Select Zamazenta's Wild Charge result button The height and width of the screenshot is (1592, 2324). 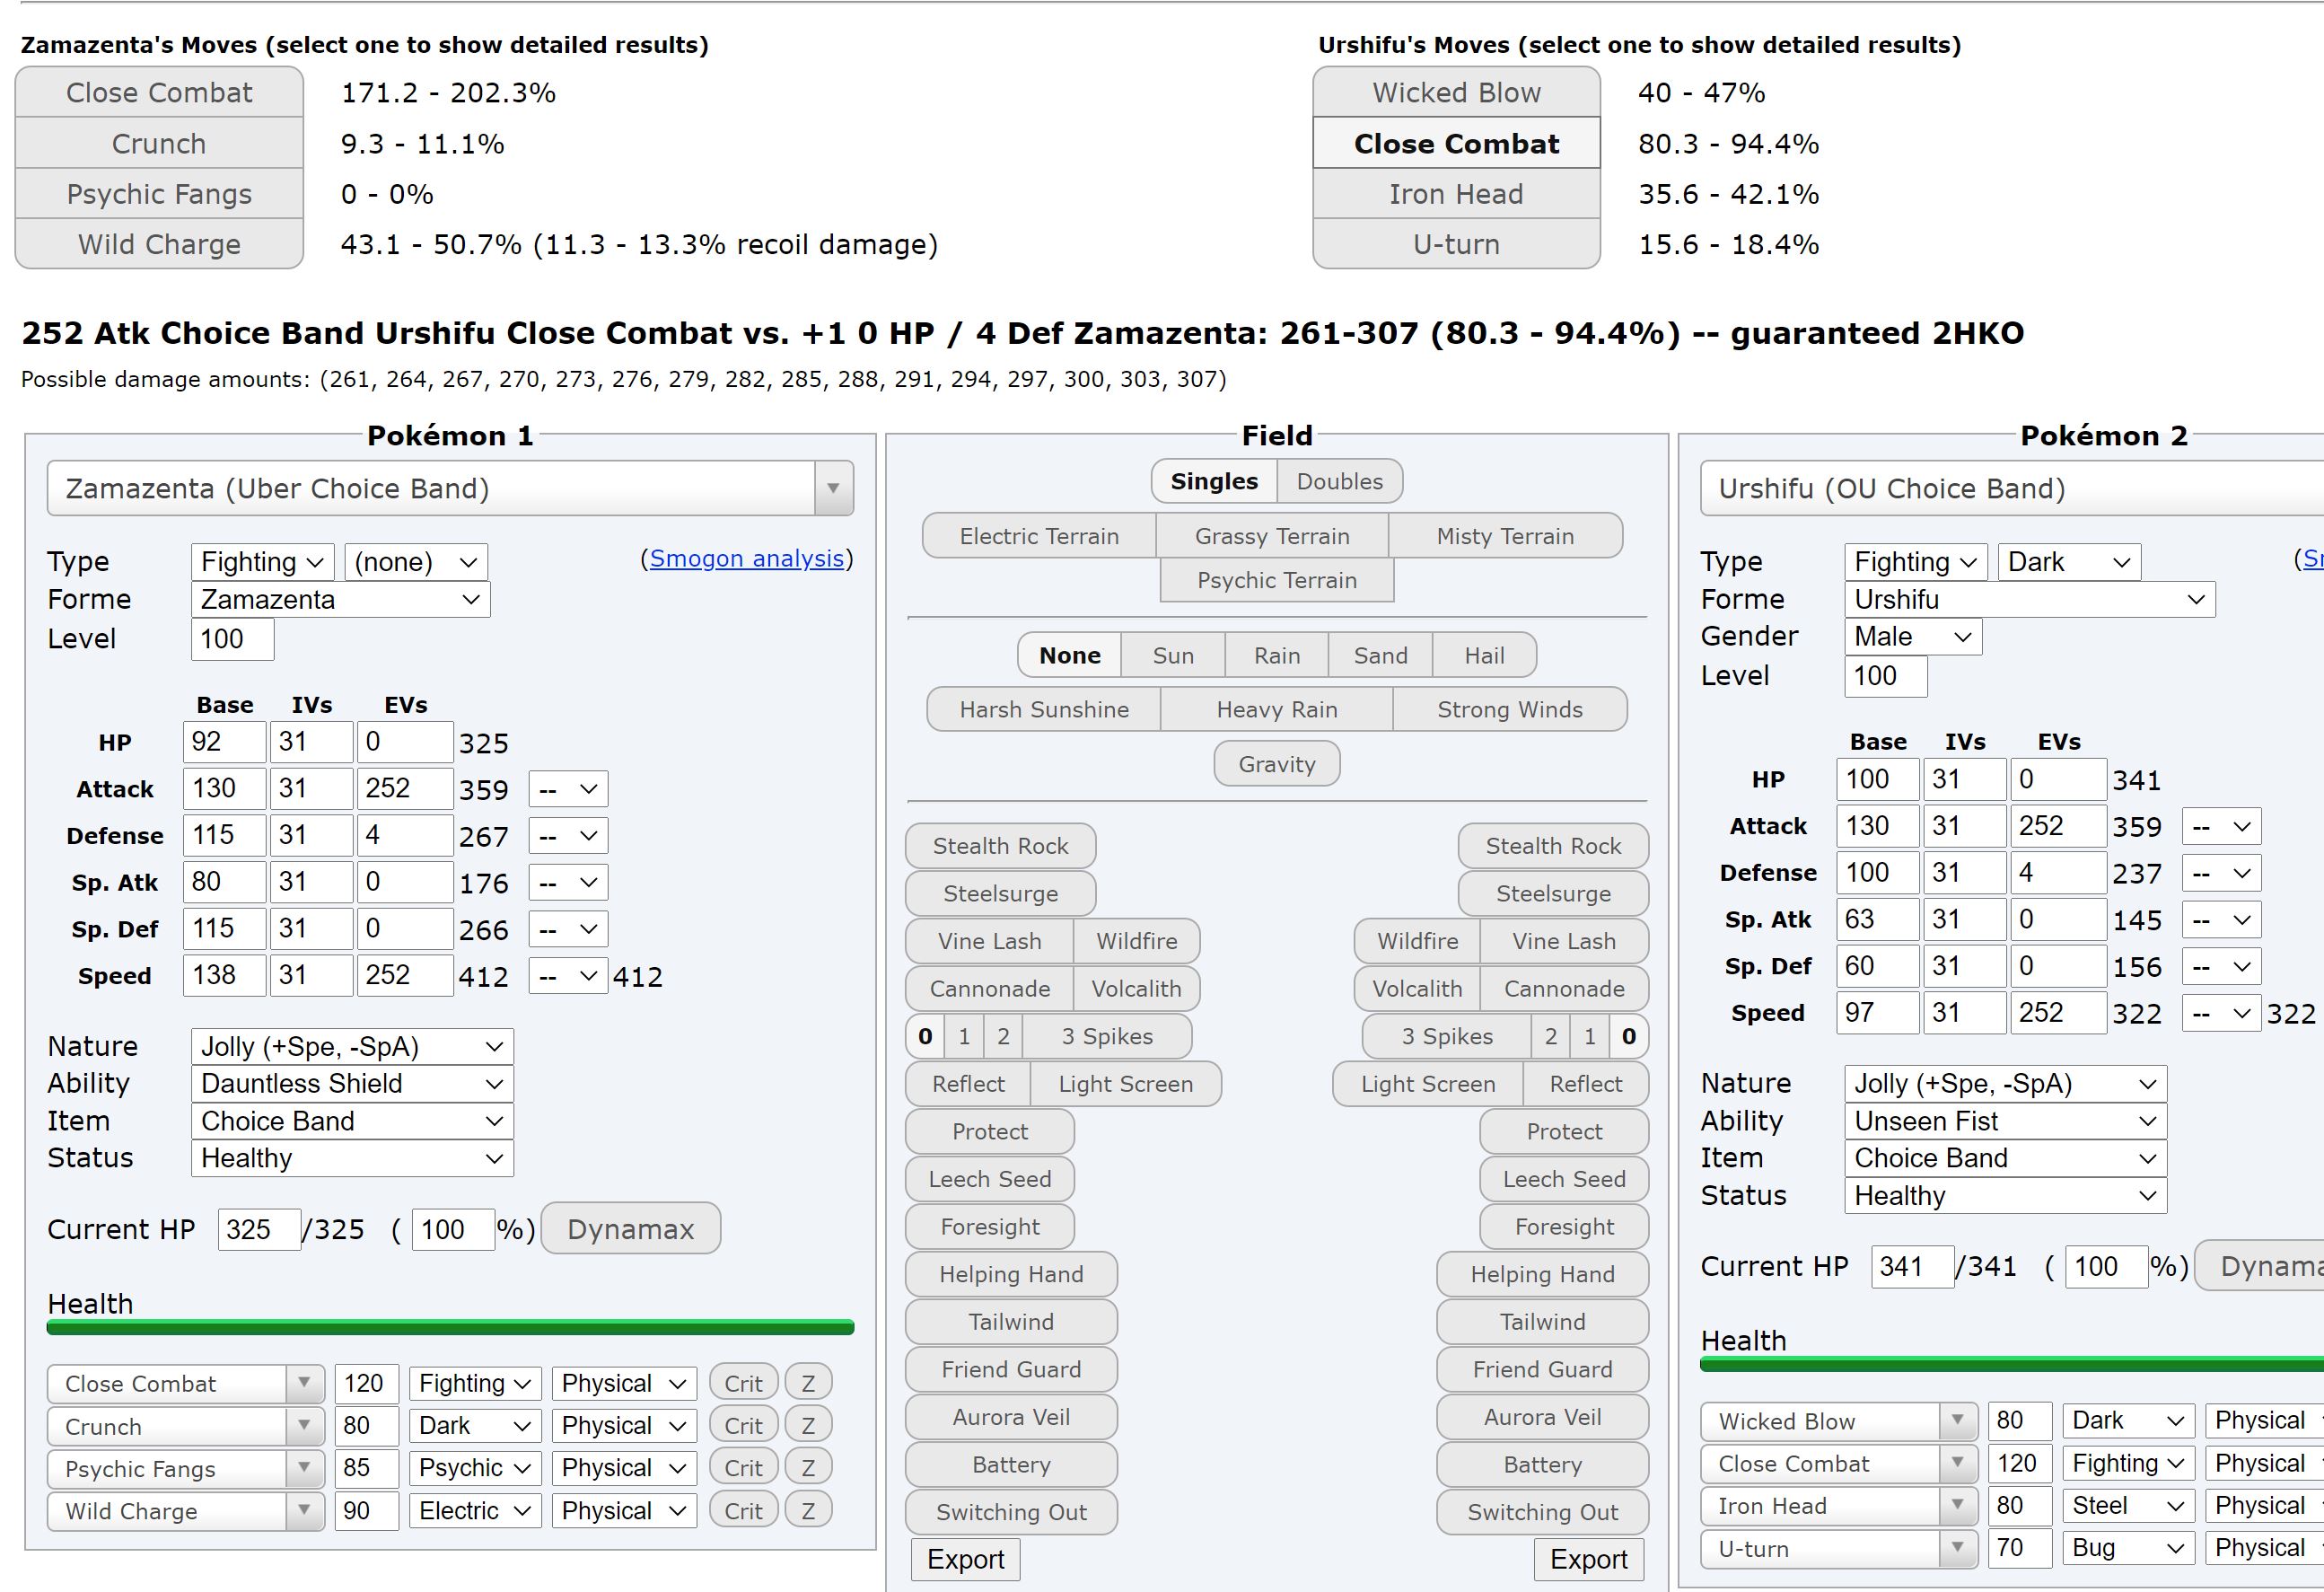point(159,244)
